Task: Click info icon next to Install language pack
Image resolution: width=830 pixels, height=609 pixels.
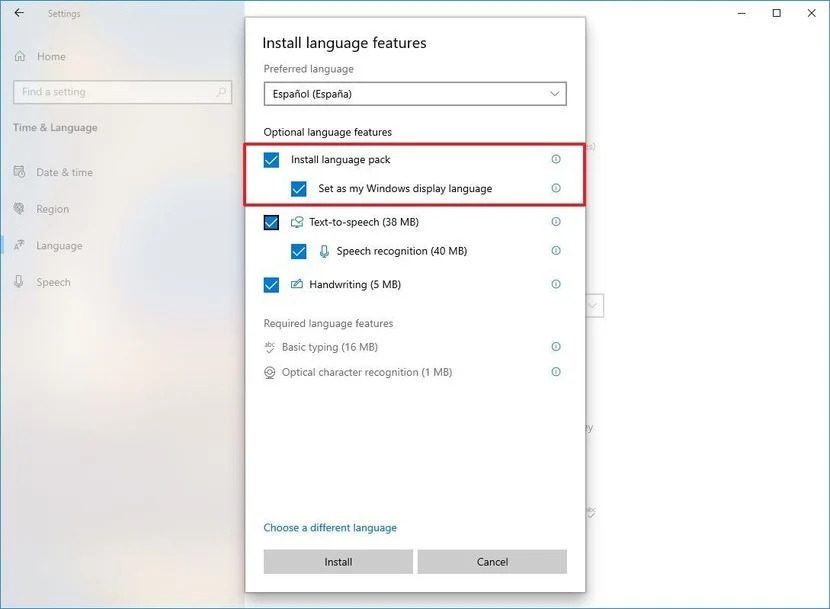Action: click(x=556, y=159)
